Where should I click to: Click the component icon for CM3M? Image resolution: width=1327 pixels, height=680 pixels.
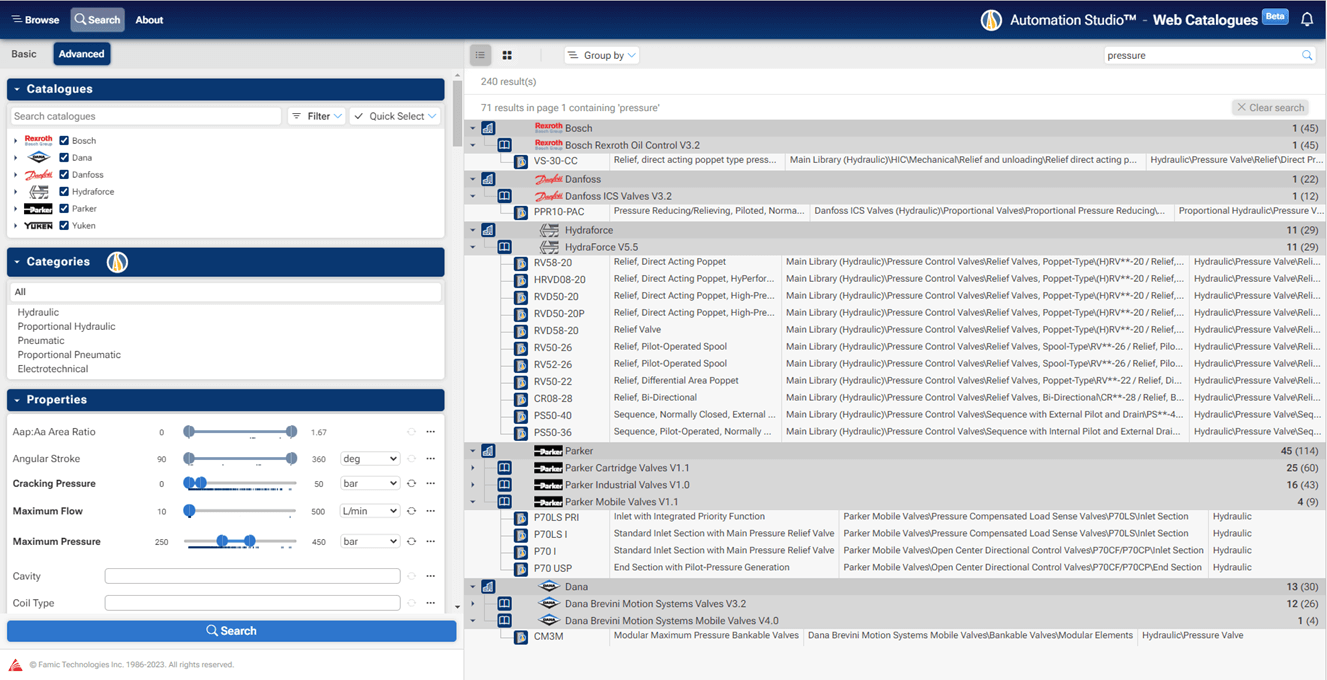521,637
